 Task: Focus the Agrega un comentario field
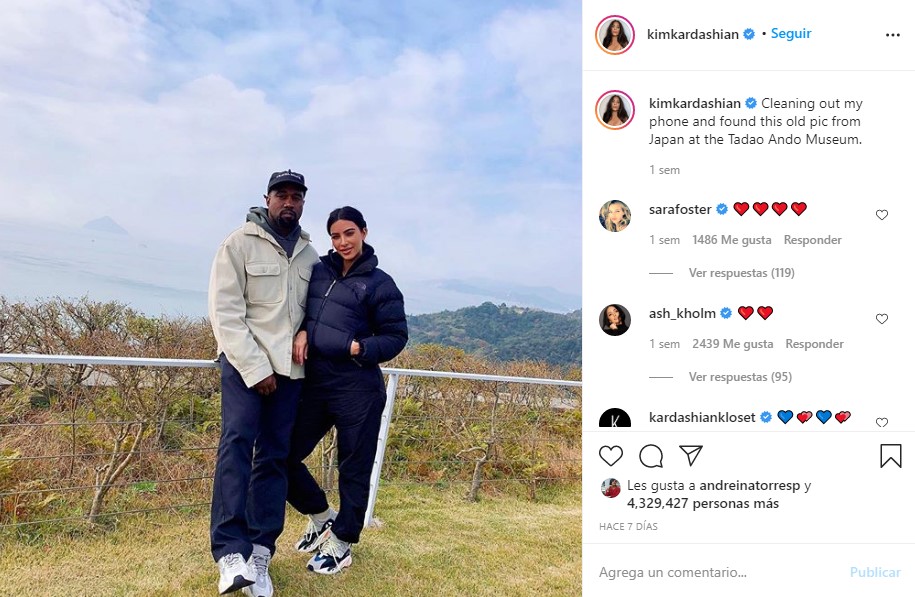coord(718,572)
